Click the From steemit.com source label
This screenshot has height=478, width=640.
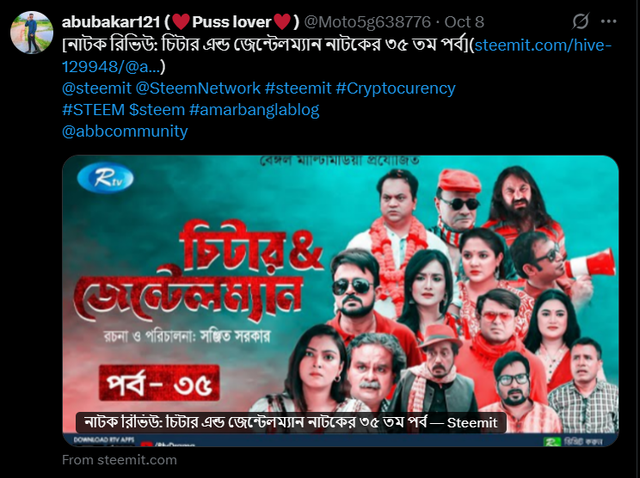(x=119, y=460)
